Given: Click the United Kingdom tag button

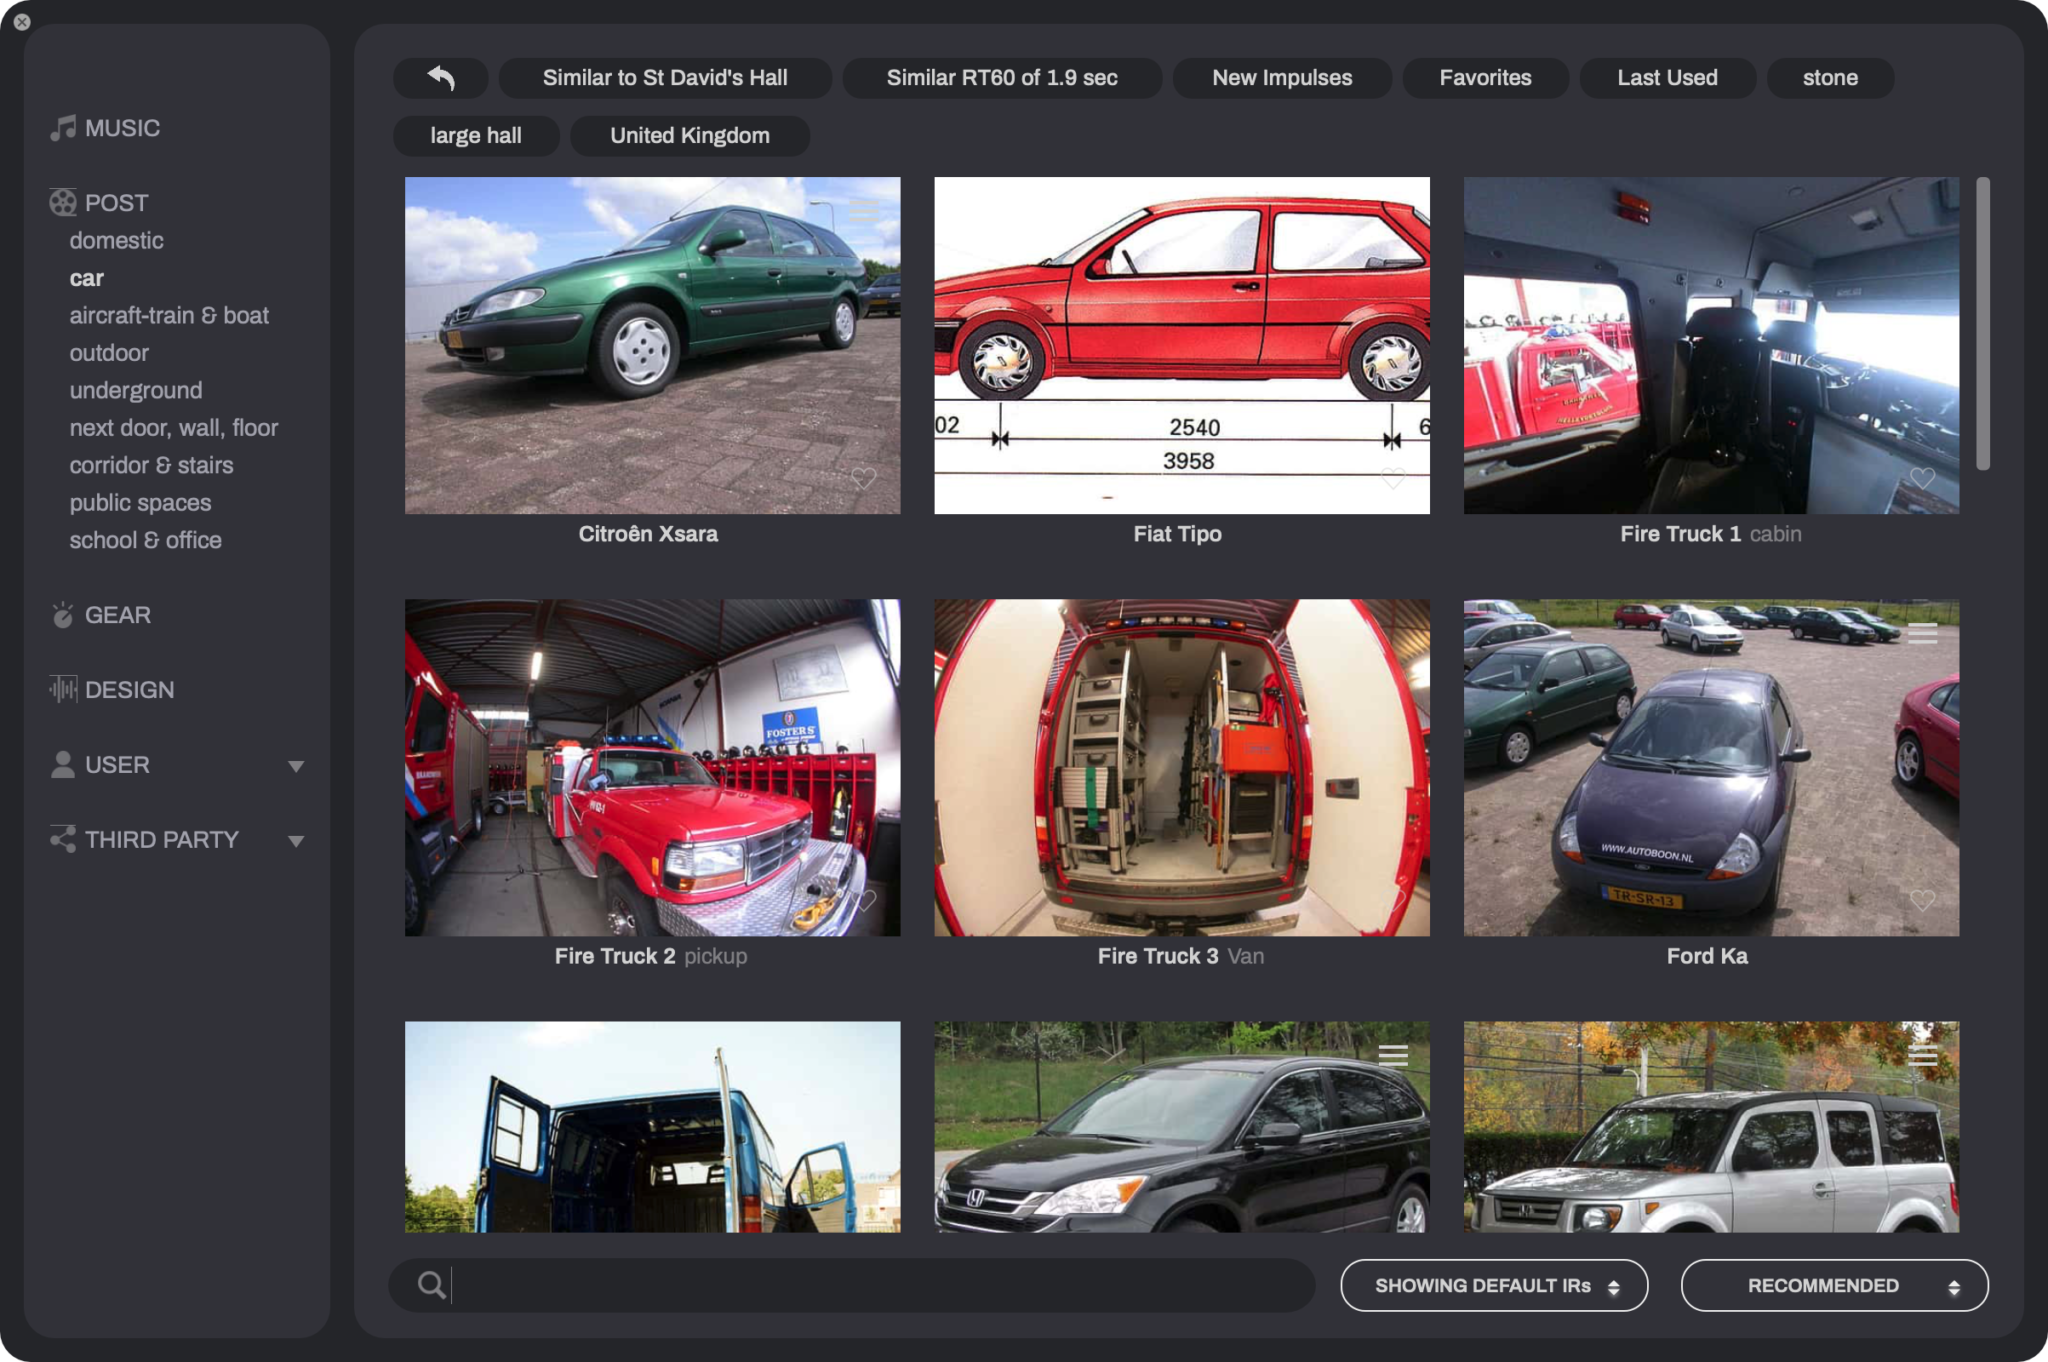Looking at the screenshot, I should 690,136.
